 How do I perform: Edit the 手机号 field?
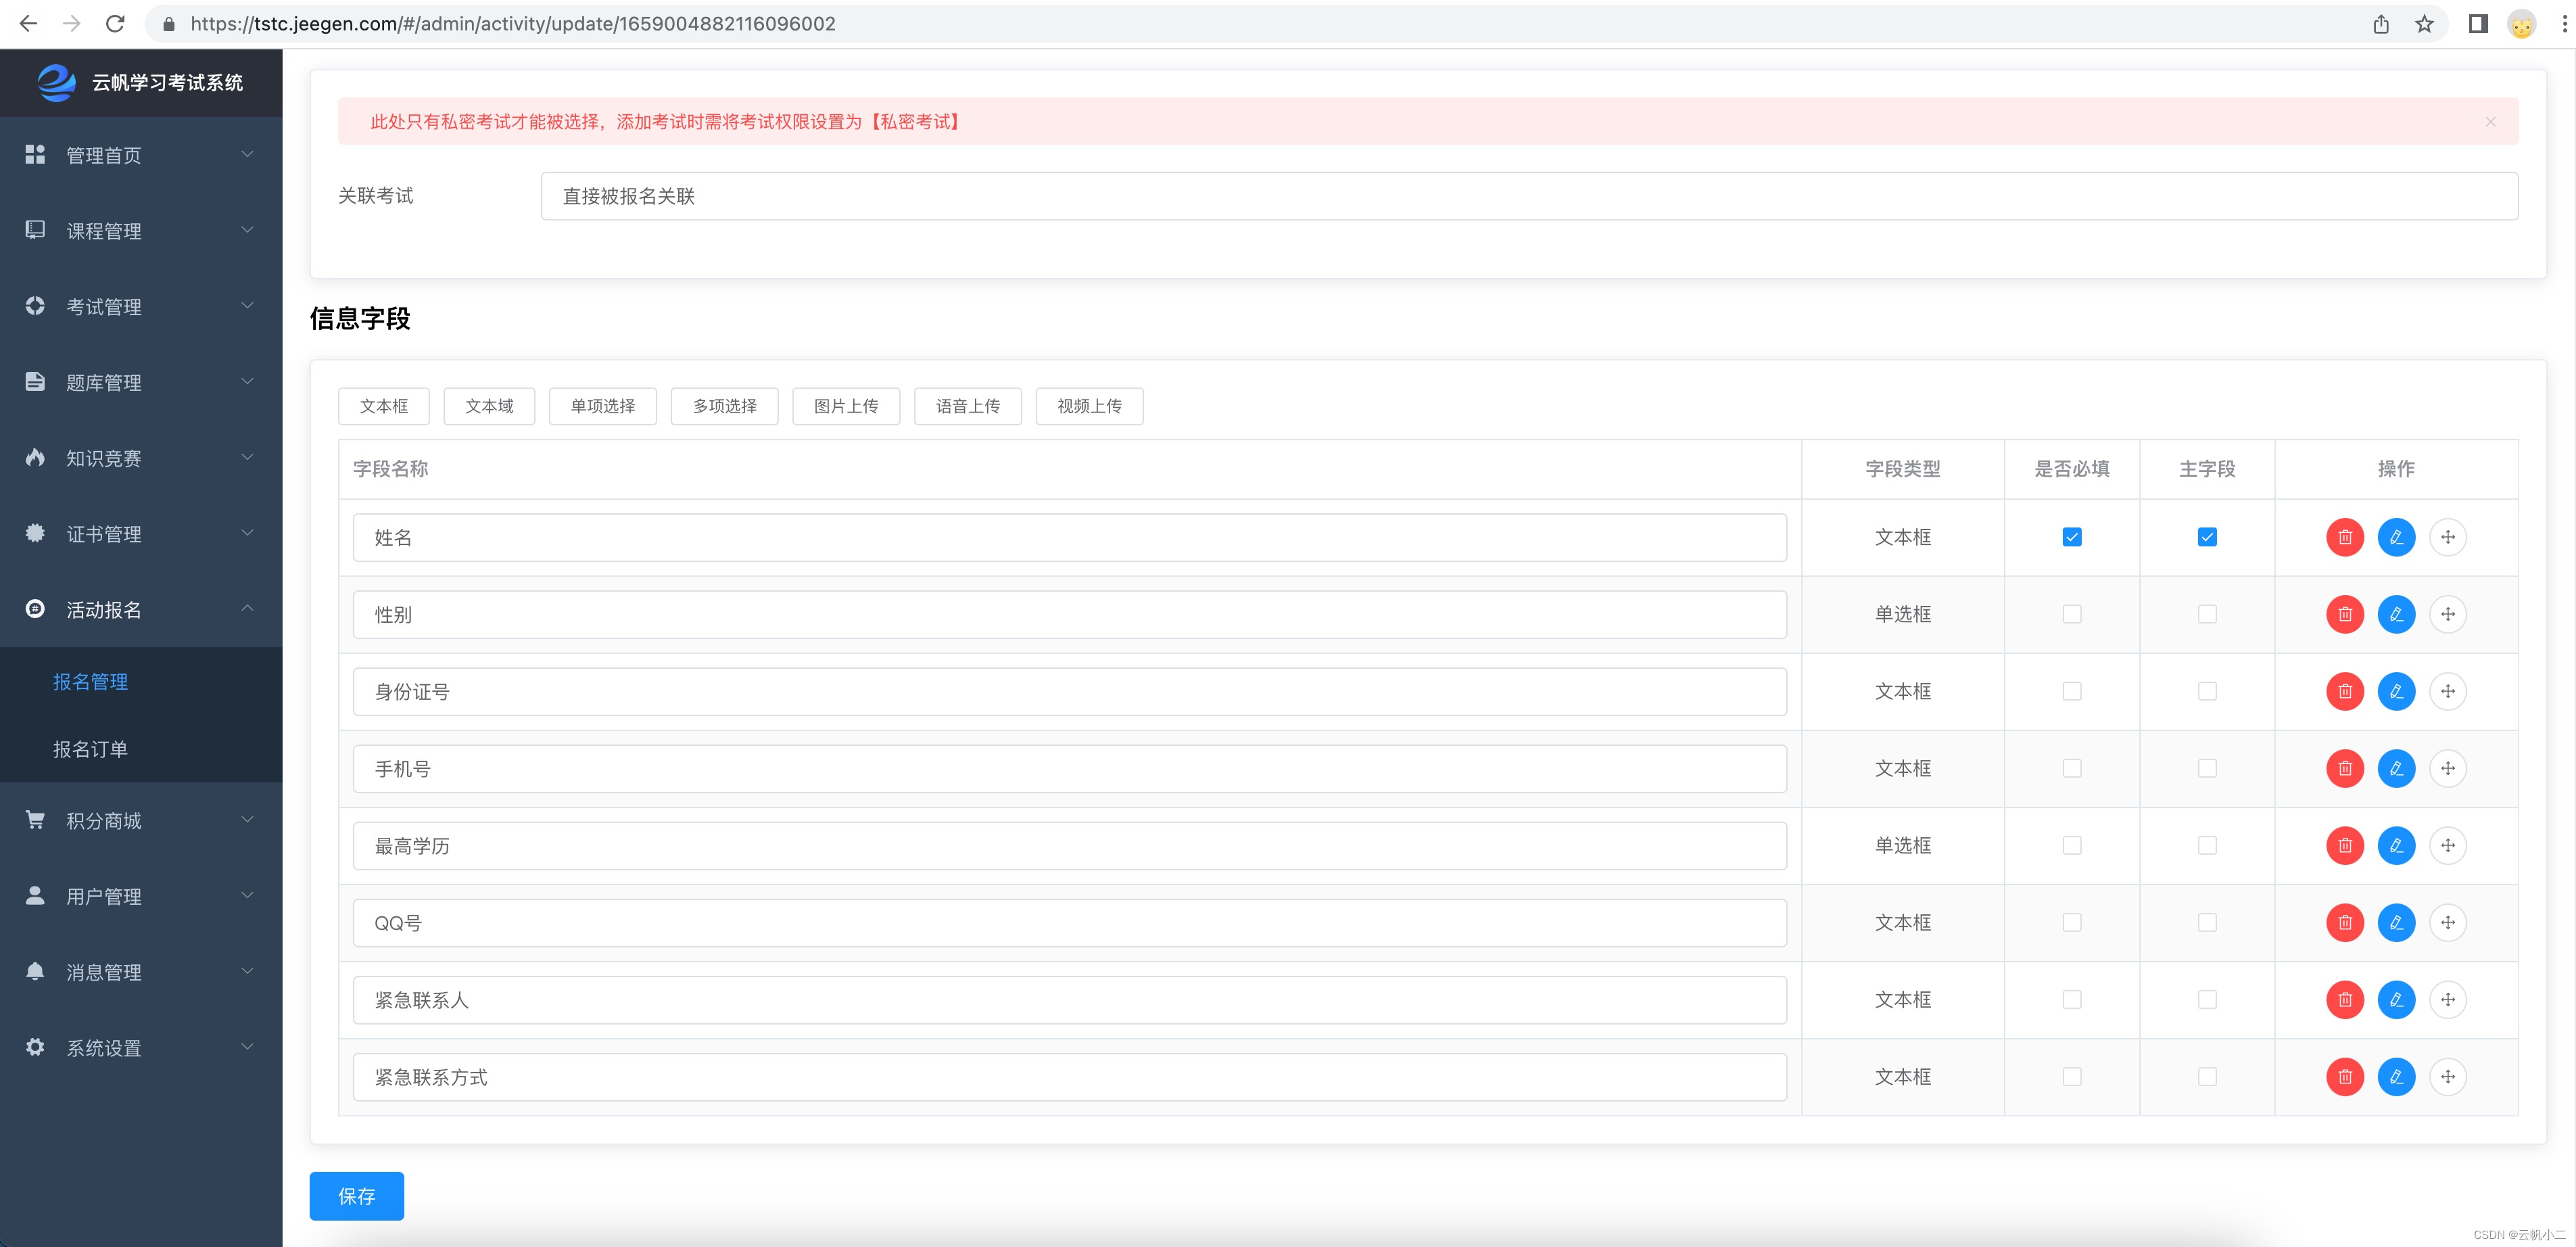(2396, 768)
